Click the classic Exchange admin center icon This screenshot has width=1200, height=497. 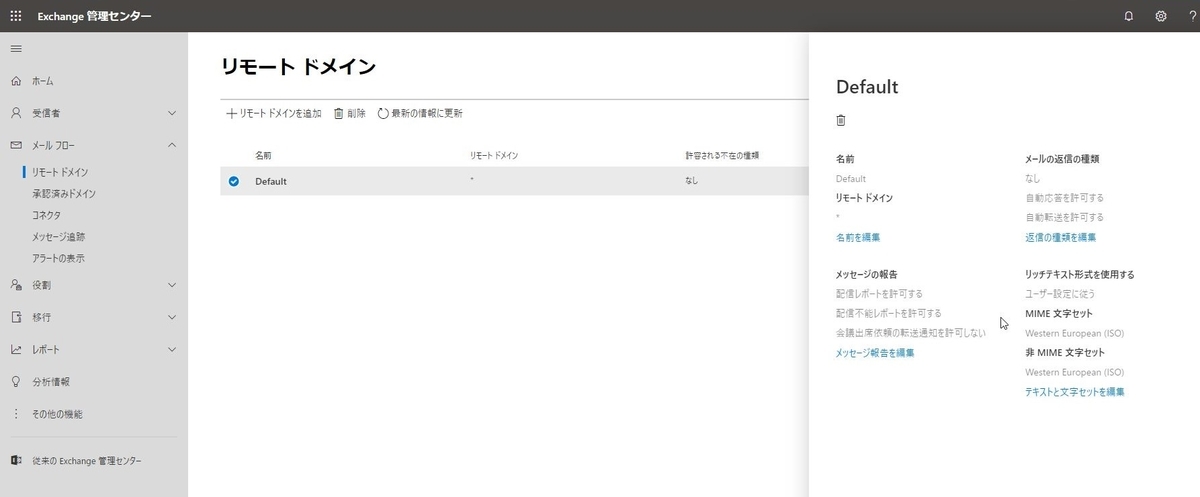(x=16, y=460)
